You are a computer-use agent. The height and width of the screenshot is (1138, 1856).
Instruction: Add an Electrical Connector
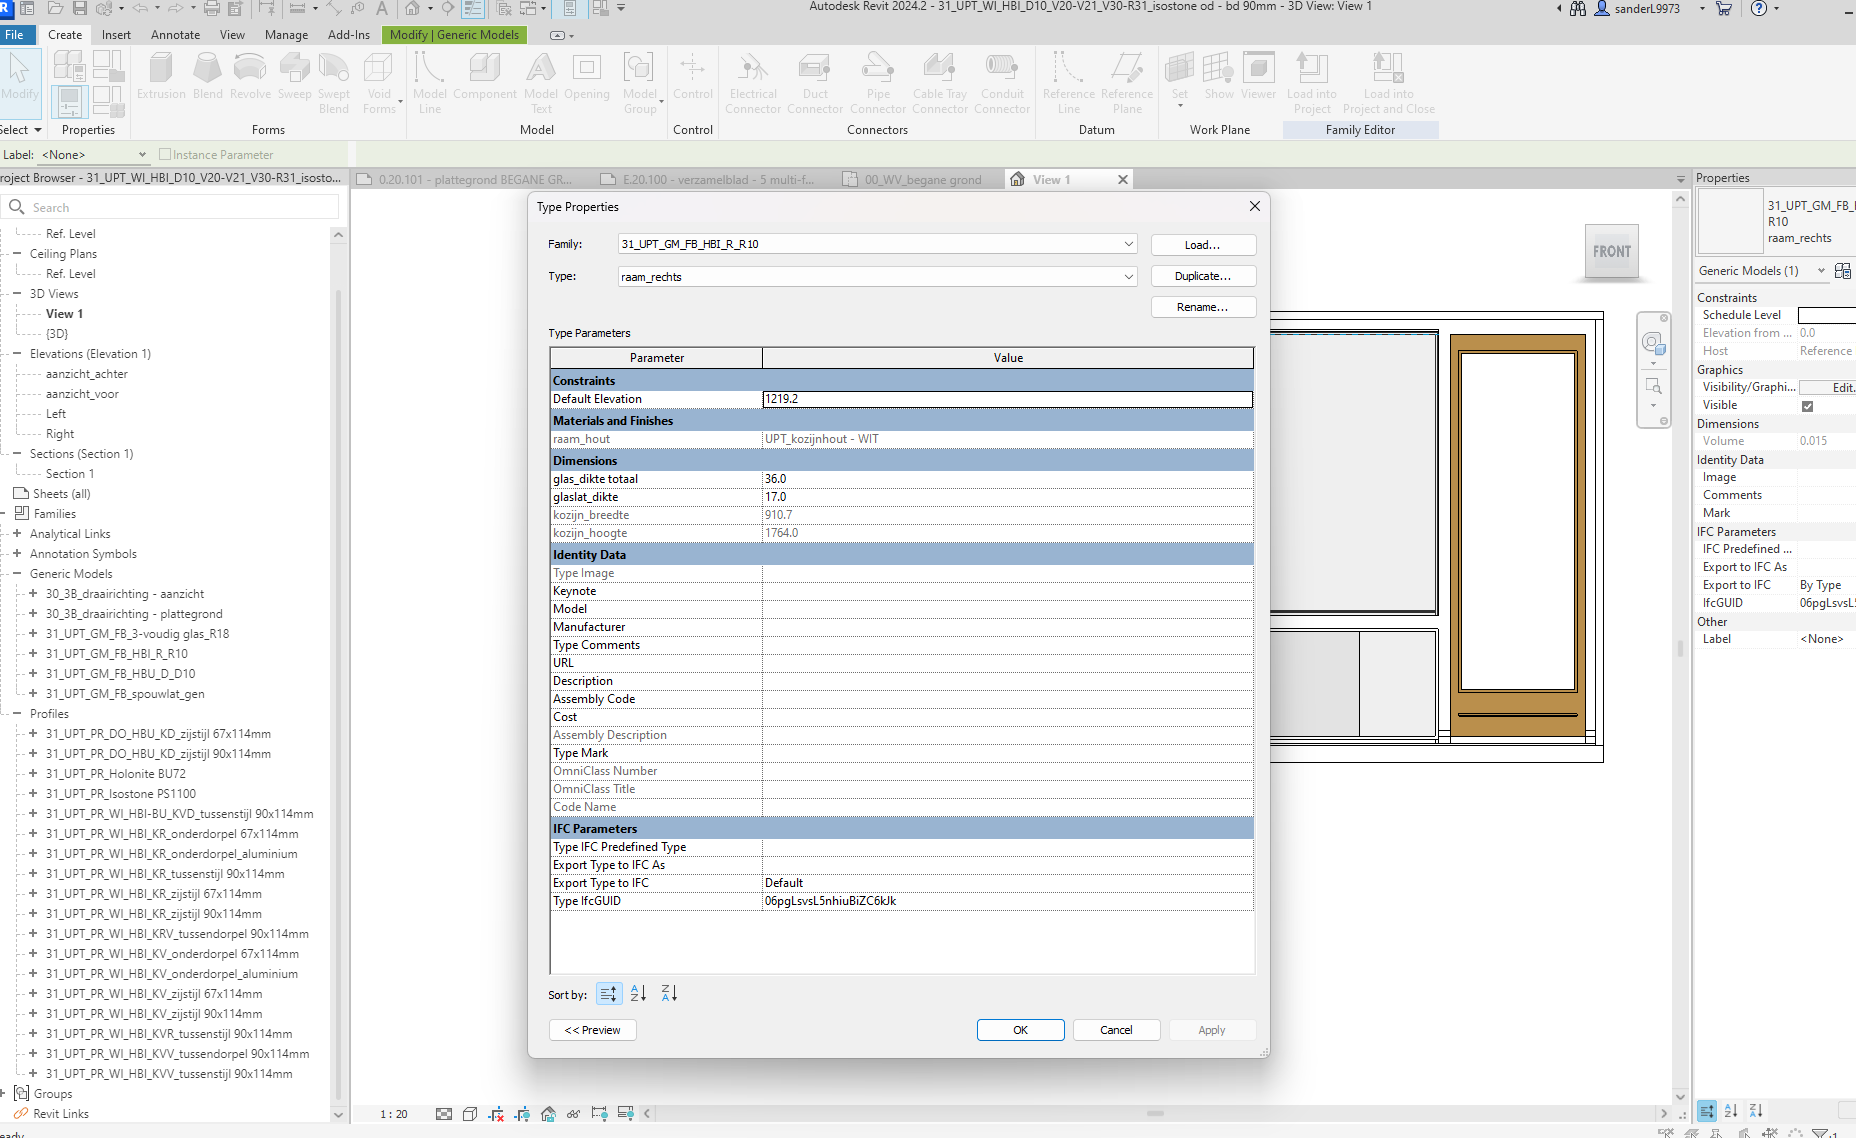[753, 82]
